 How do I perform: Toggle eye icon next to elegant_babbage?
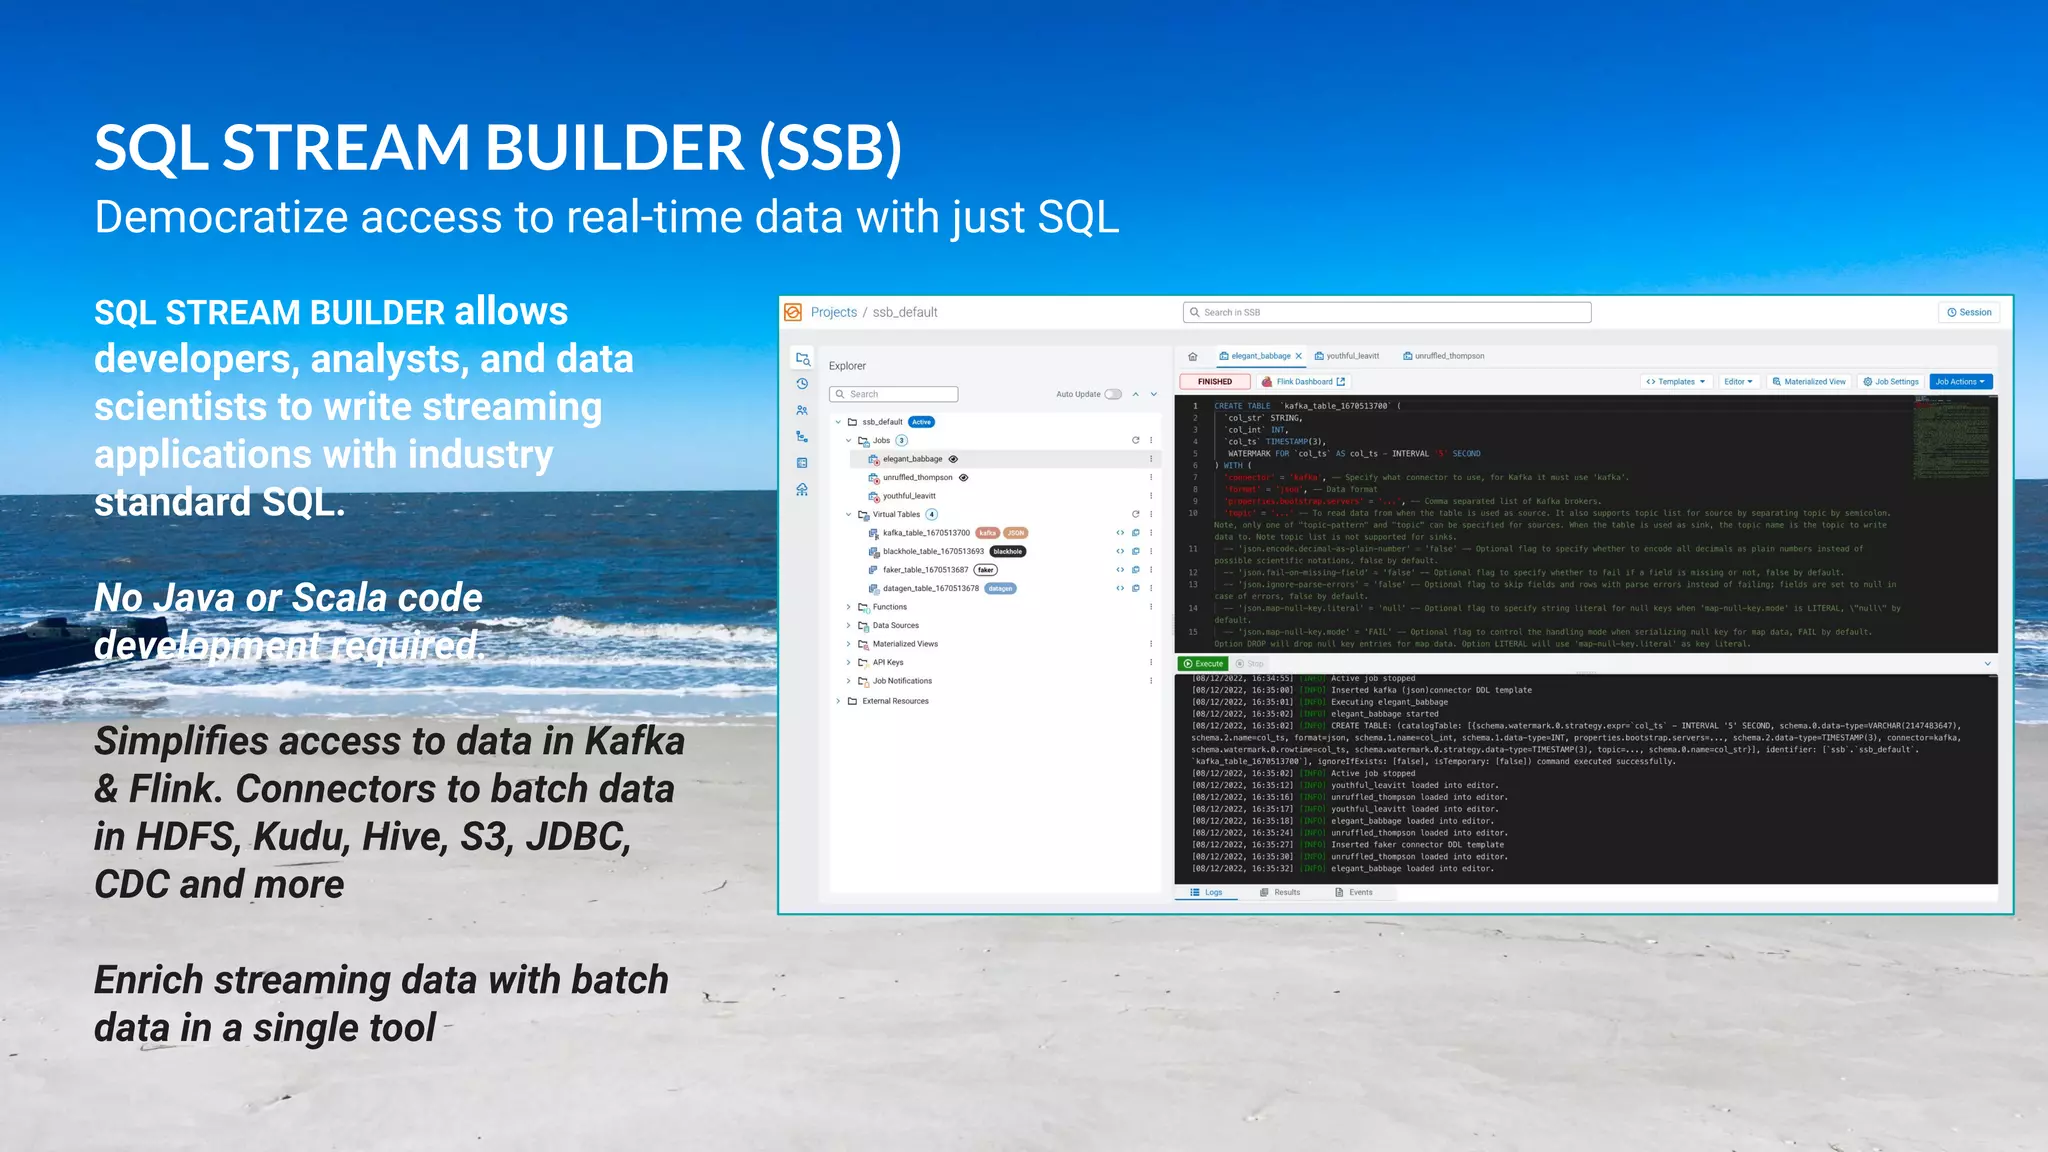pyautogui.click(x=953, y=459)
